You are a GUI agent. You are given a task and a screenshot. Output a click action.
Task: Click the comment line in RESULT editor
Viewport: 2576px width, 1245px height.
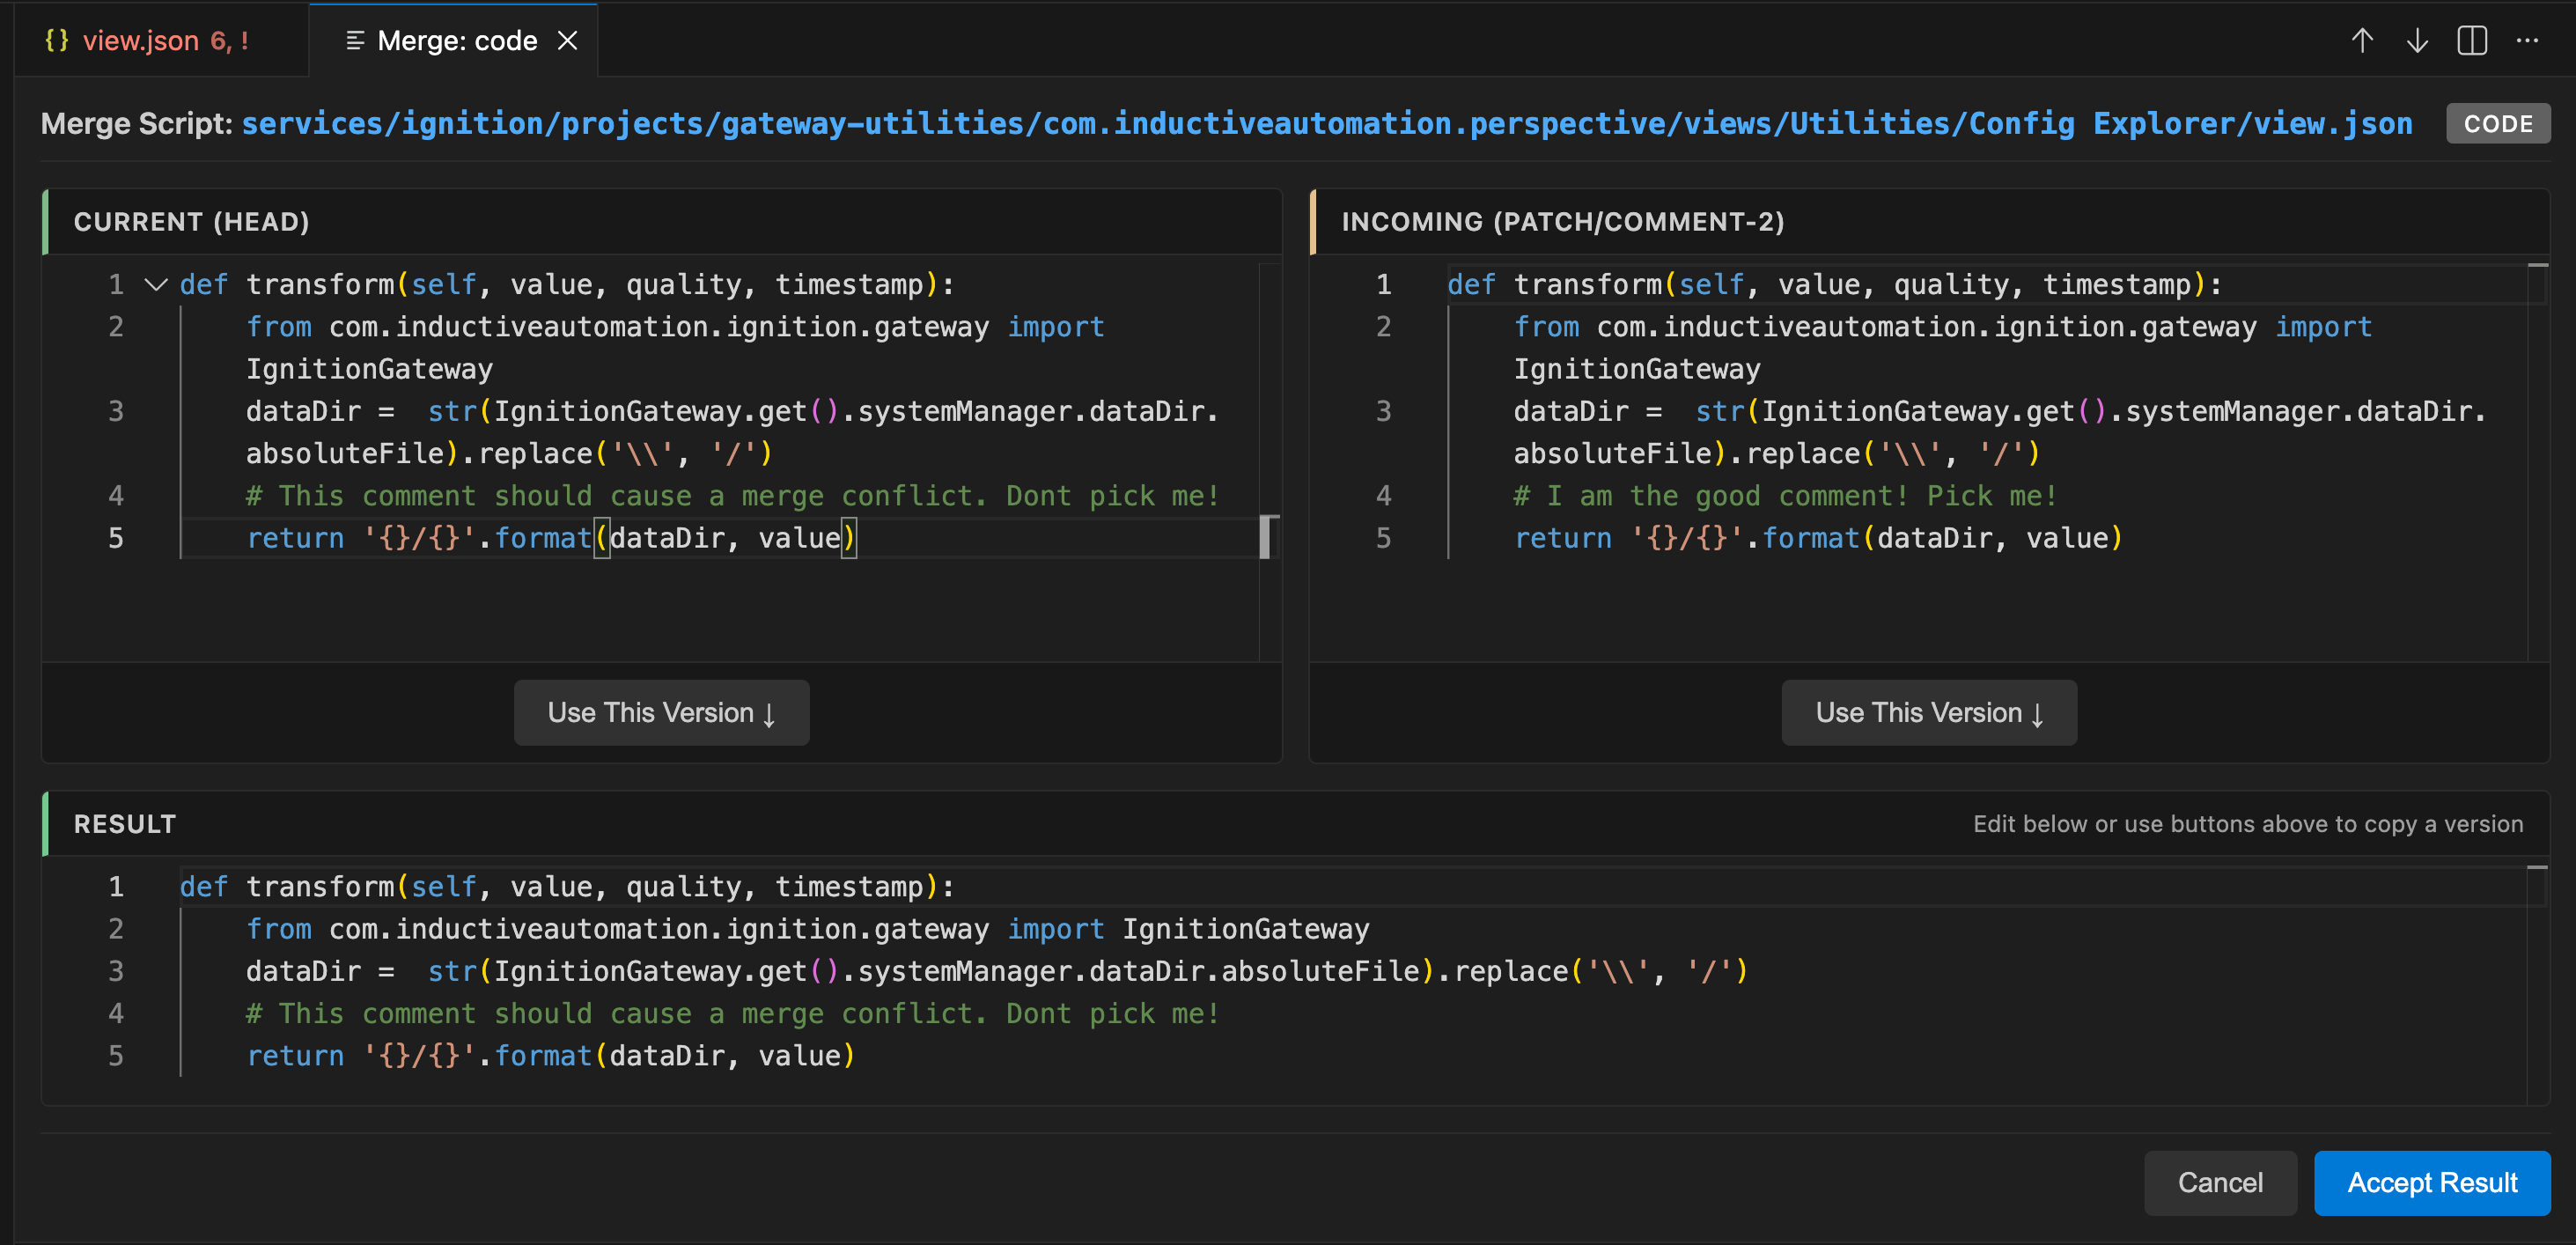(732, 1014)
